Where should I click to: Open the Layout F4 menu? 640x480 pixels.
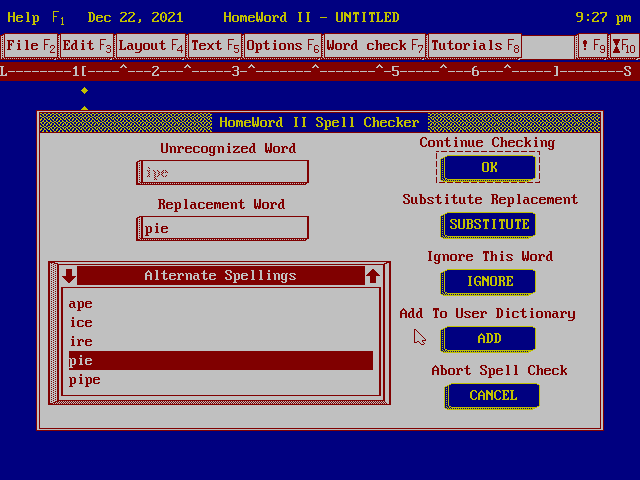pos(151,46)
